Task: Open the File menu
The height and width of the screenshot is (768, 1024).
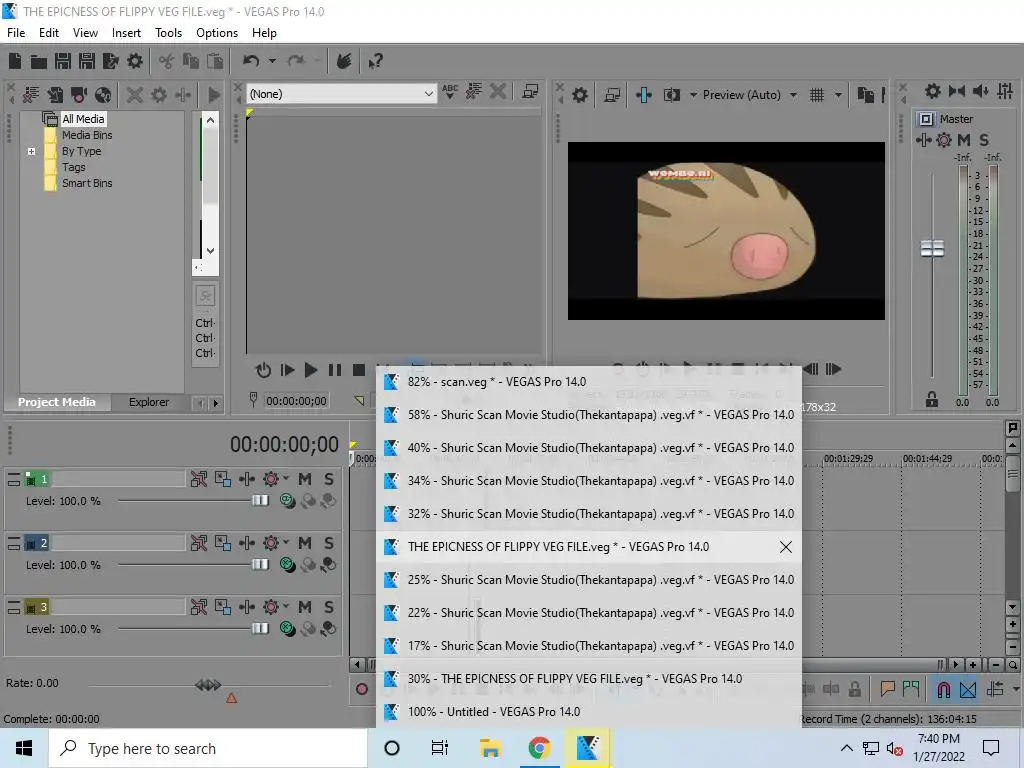Action: pyautogui.click(x=16, y=33)
